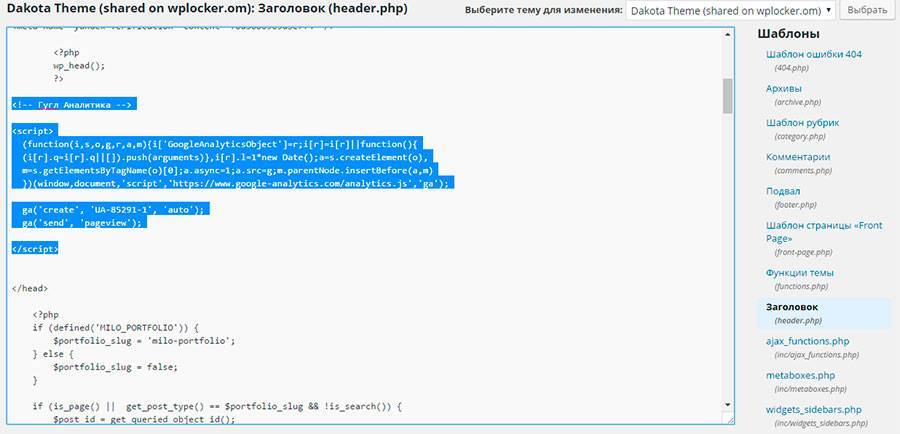
Task: Click the google-analytics.com/analytics.js URL line
Action: [x=234, y=183]
